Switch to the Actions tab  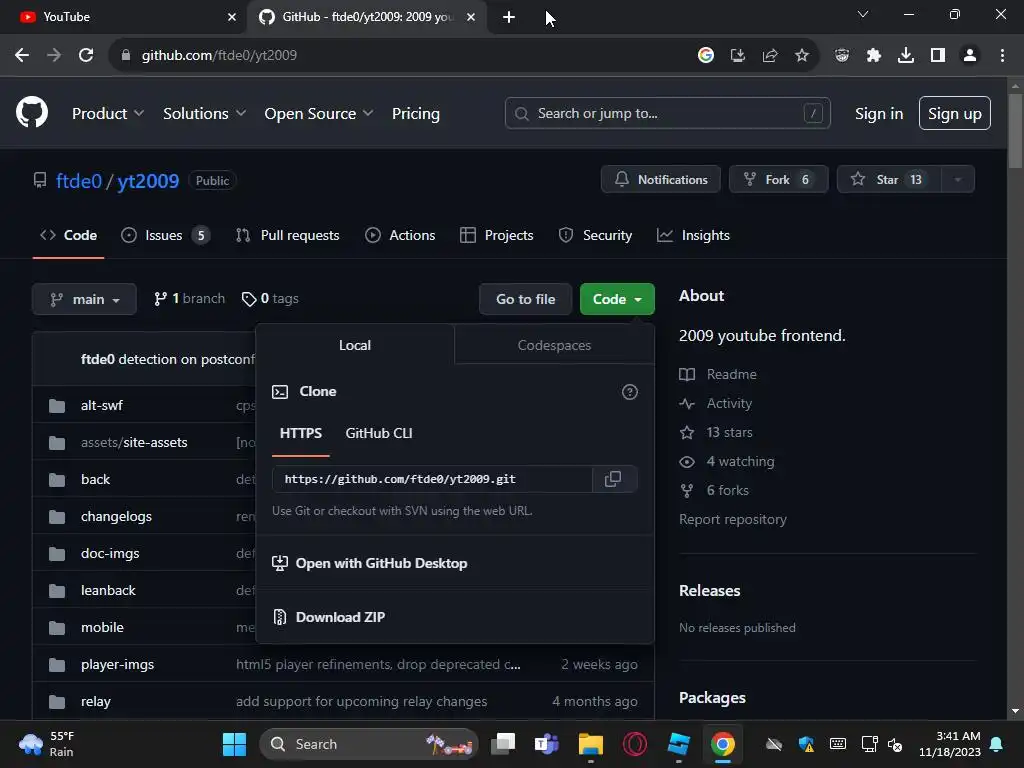400,236
